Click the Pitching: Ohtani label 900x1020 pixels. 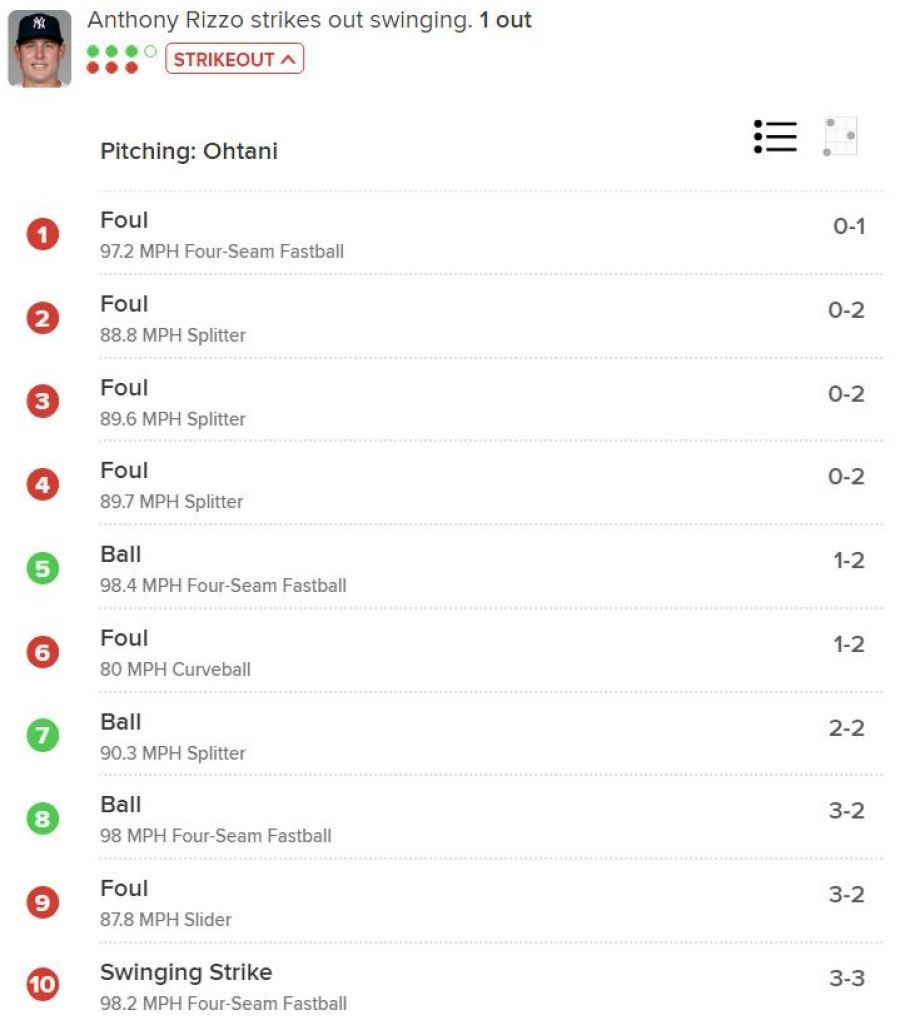[x=189, y=151]
